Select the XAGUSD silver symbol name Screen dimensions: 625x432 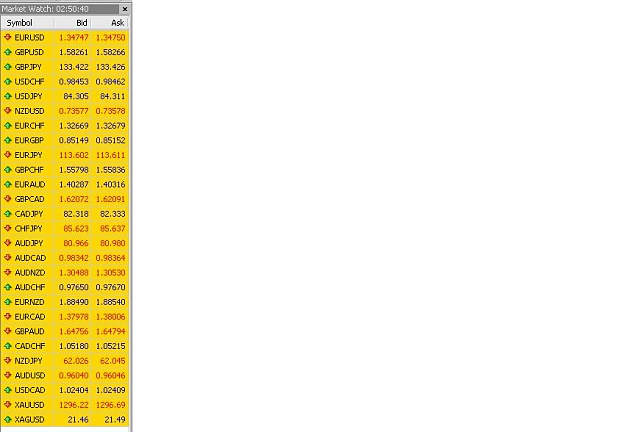click(x=29, y=420)
